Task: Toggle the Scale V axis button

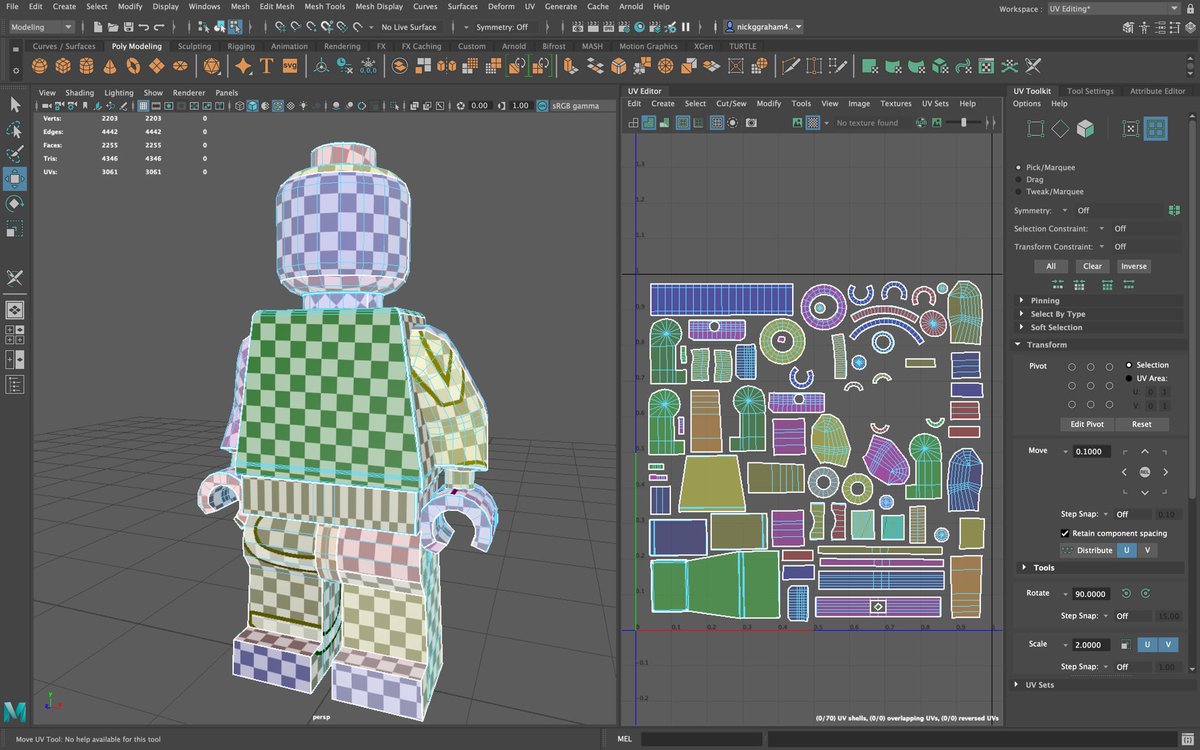Action: 1167,644
